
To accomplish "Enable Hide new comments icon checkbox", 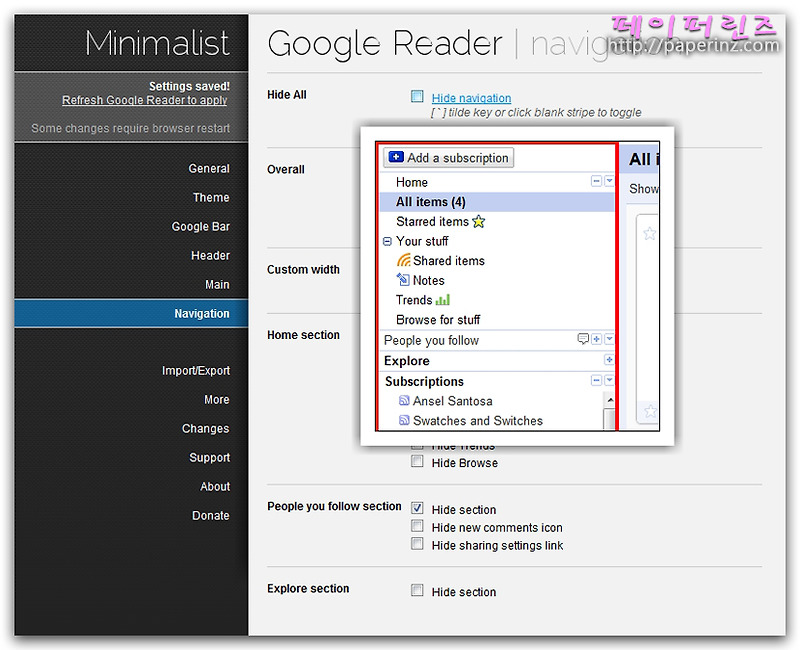I will point(417,526).
